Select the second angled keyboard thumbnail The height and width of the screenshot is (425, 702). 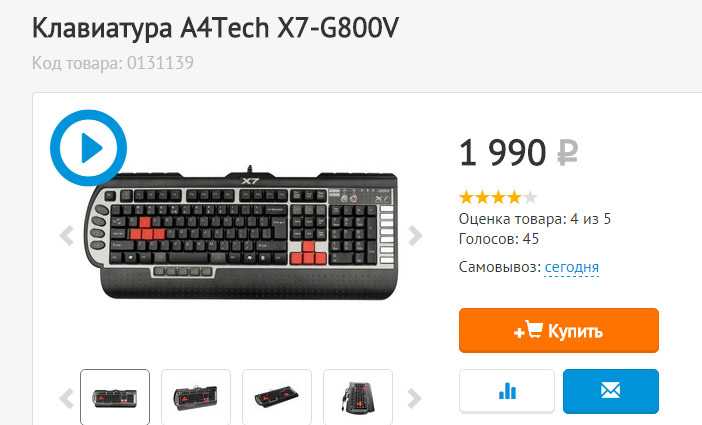(x=196, y=397)
